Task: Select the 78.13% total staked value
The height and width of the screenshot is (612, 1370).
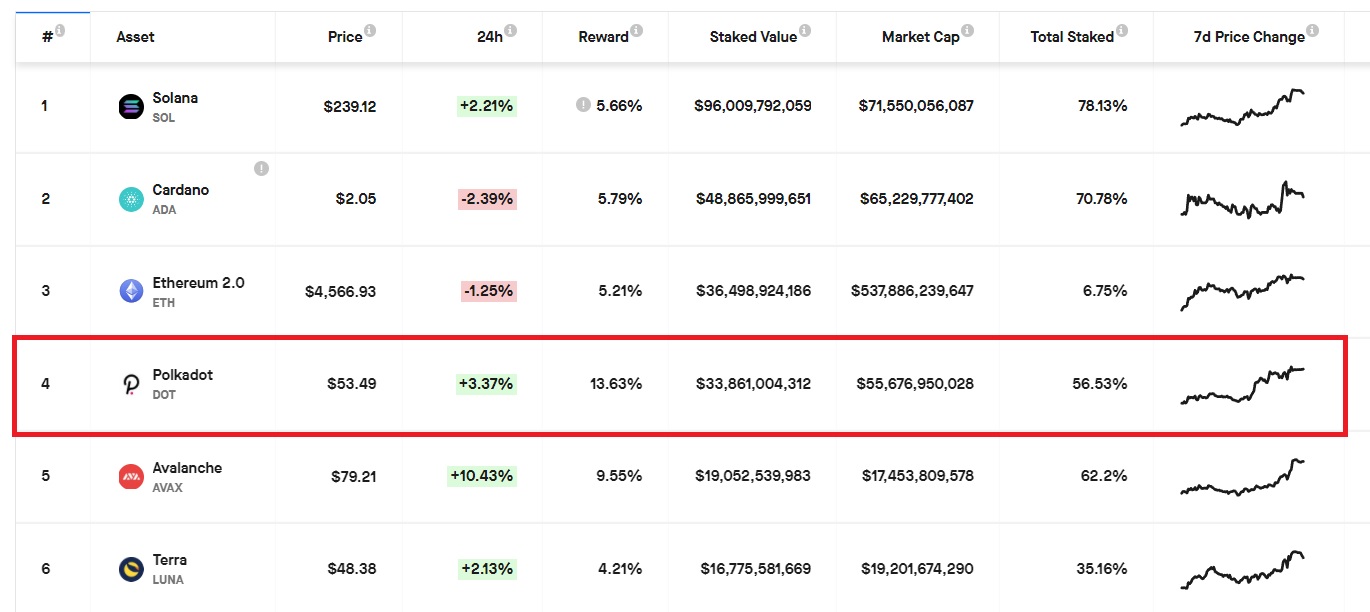Action: click(1101, 106)
